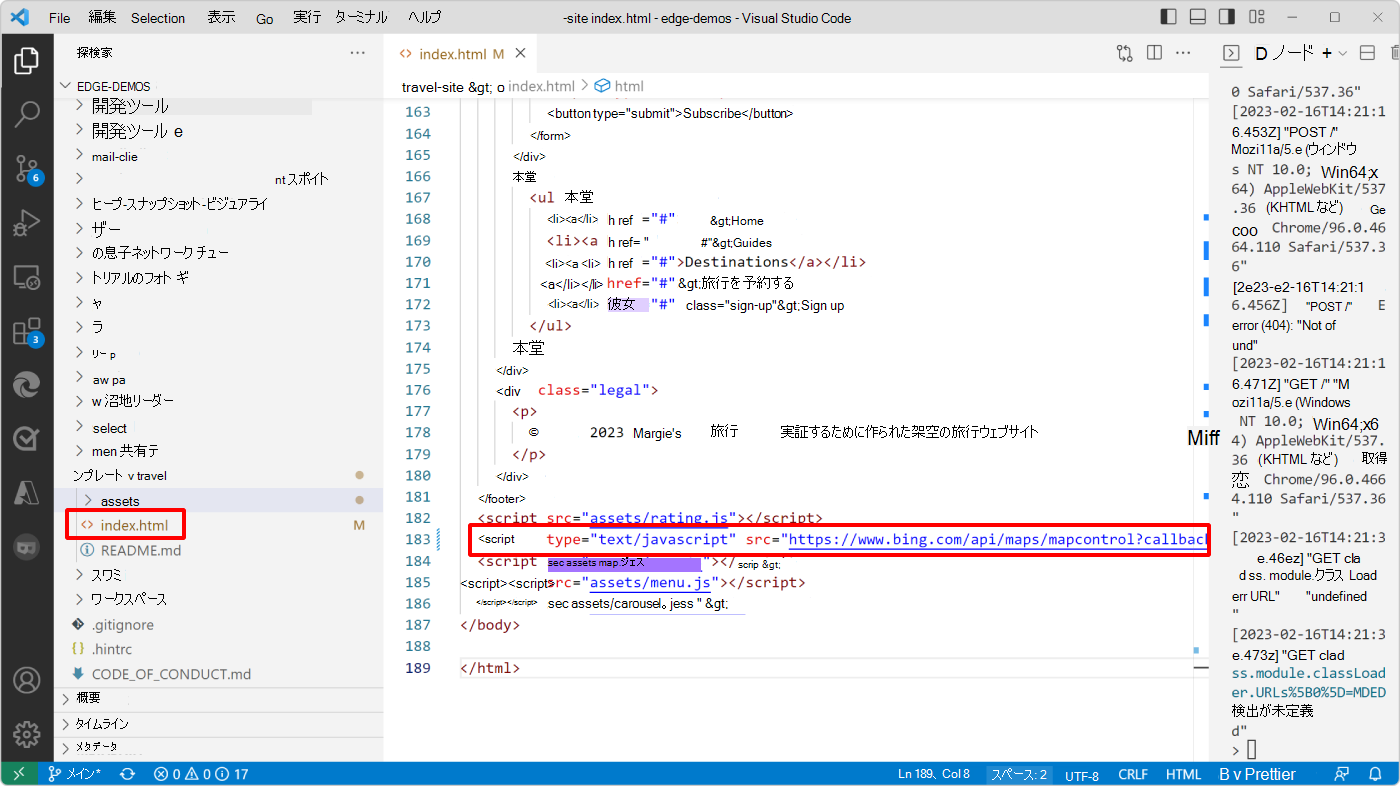Toggle the primary side bar visibility
The width and height of the screenshot is (1400, 786).
tap(1169, 16)
